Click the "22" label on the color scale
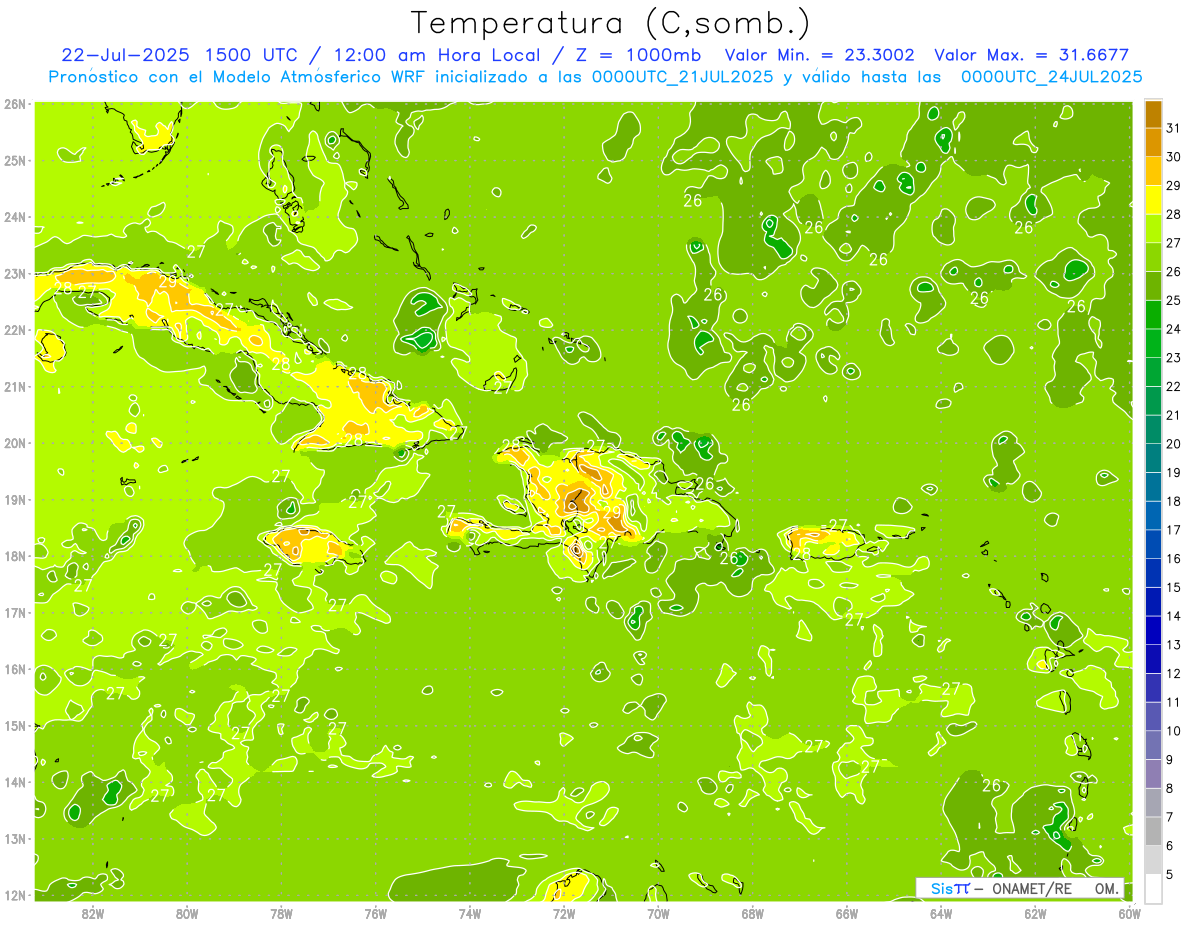The image size is (1200, 927). pos(1173,386)
